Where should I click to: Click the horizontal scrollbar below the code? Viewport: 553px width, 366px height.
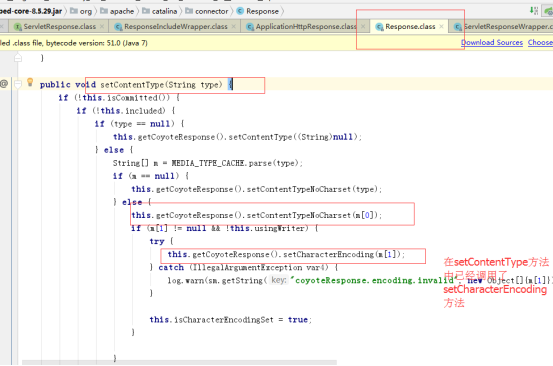(x=179, y=362)
